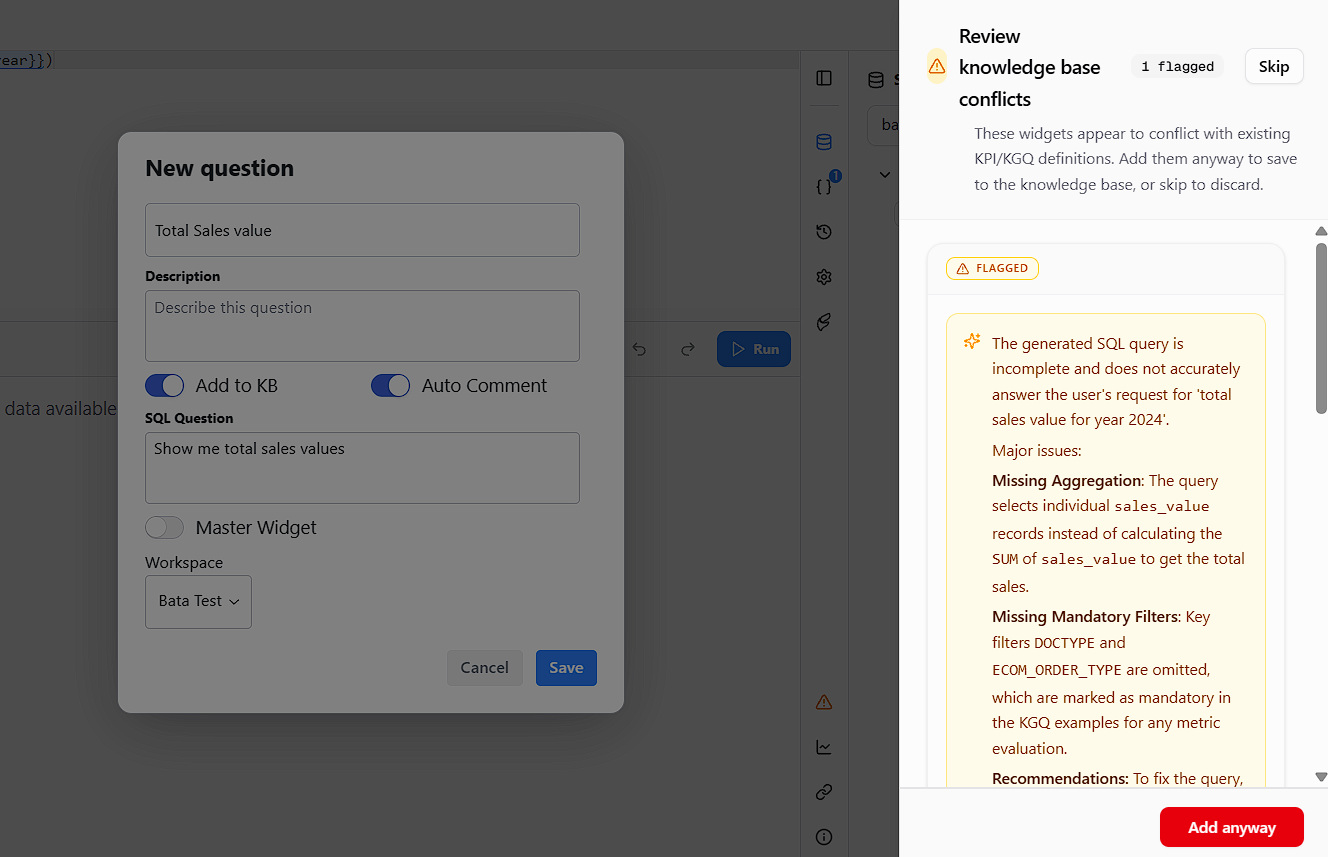1328x857 pixels.
Task: Enable the Master Widget toggle
Action: (165, 528)
